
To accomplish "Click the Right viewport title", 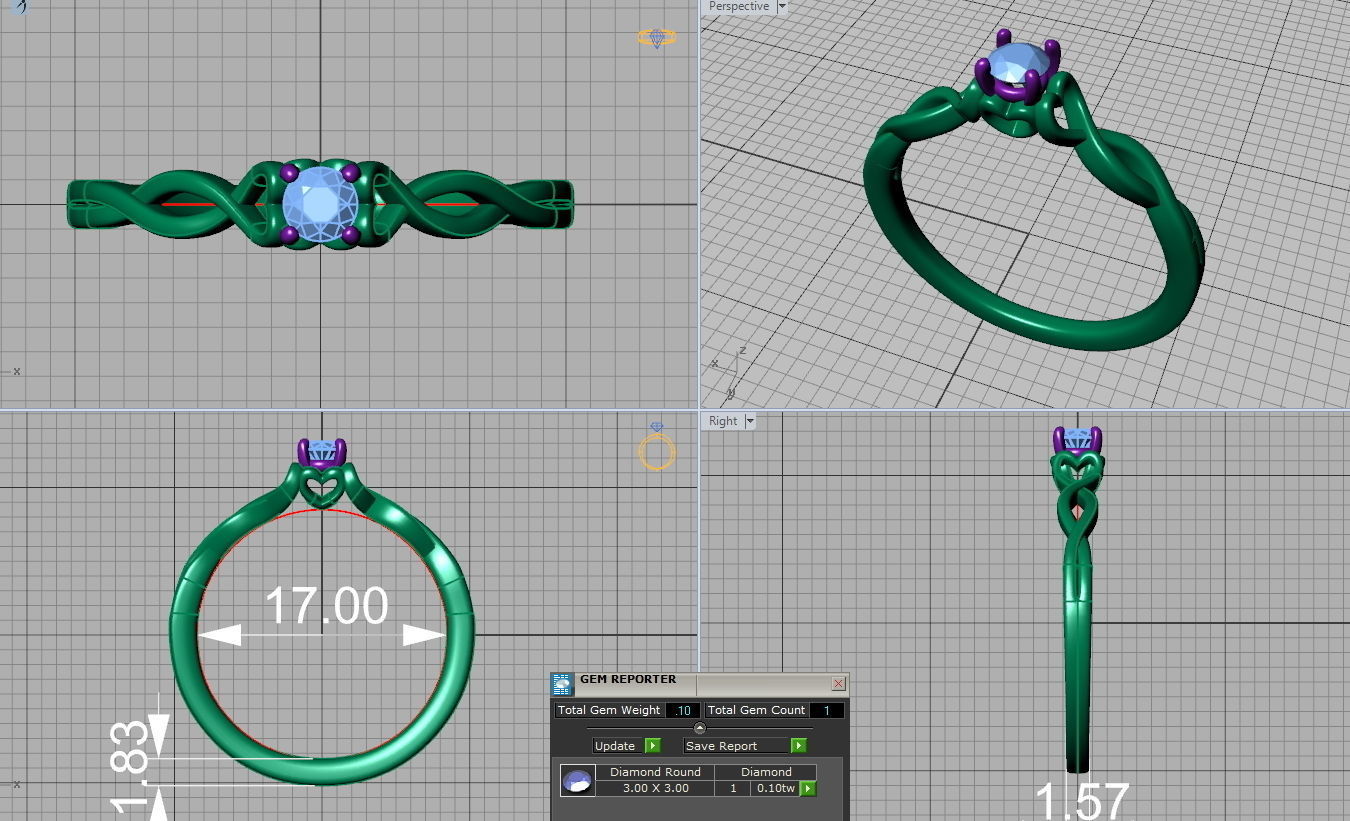I will click(x=723, y=421).
